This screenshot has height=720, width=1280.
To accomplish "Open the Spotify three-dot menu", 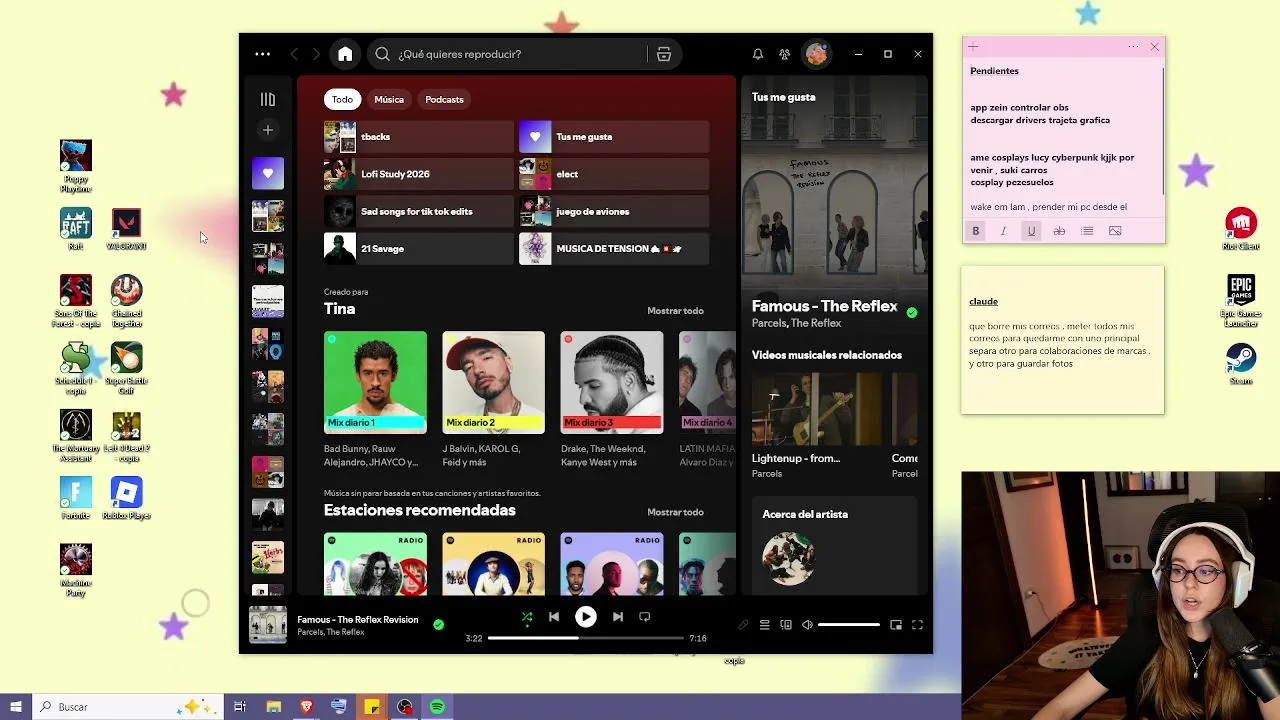I will point(262,54).
